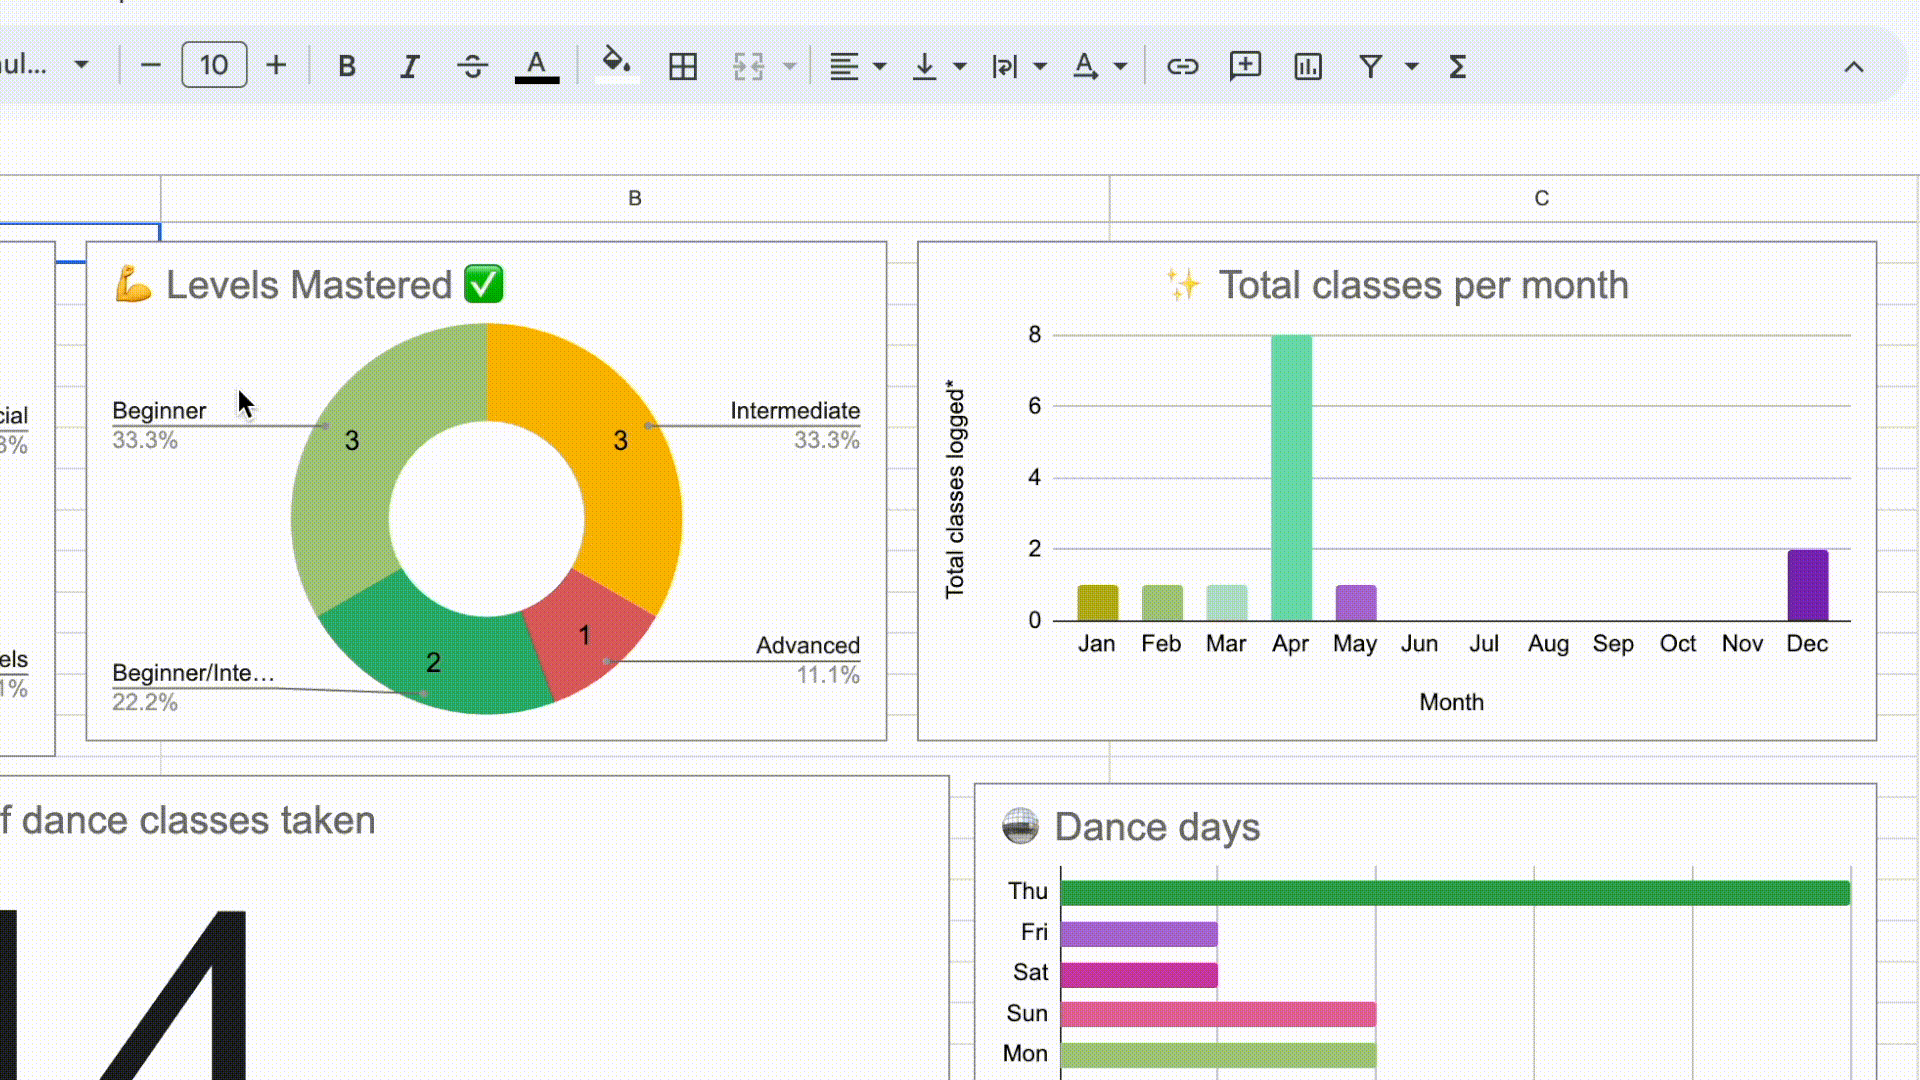Click the horizontal align icon

[844, 66]
